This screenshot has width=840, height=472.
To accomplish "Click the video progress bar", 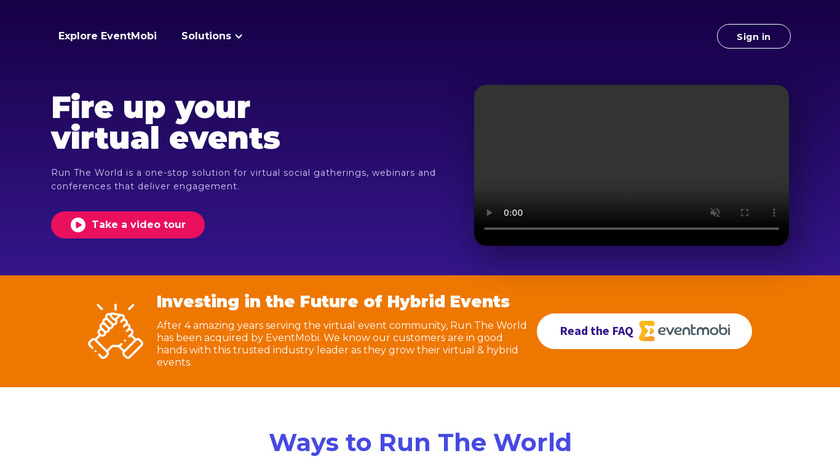I will point(631,229).
